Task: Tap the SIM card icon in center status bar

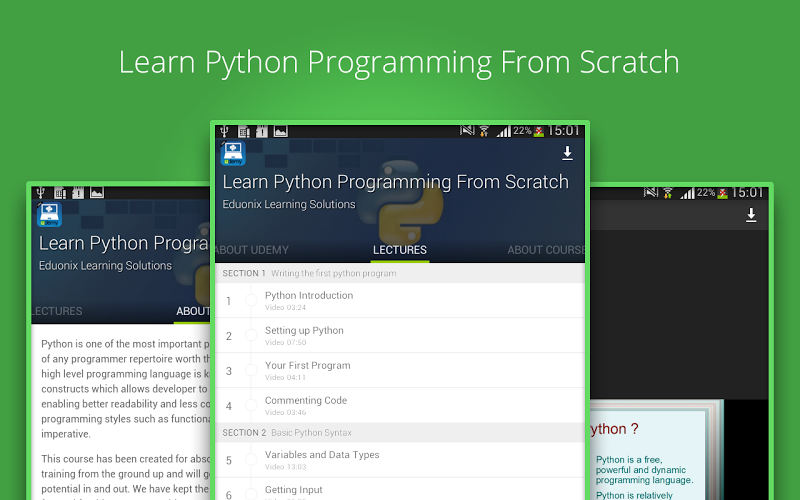Action: (x=244, y=132)
